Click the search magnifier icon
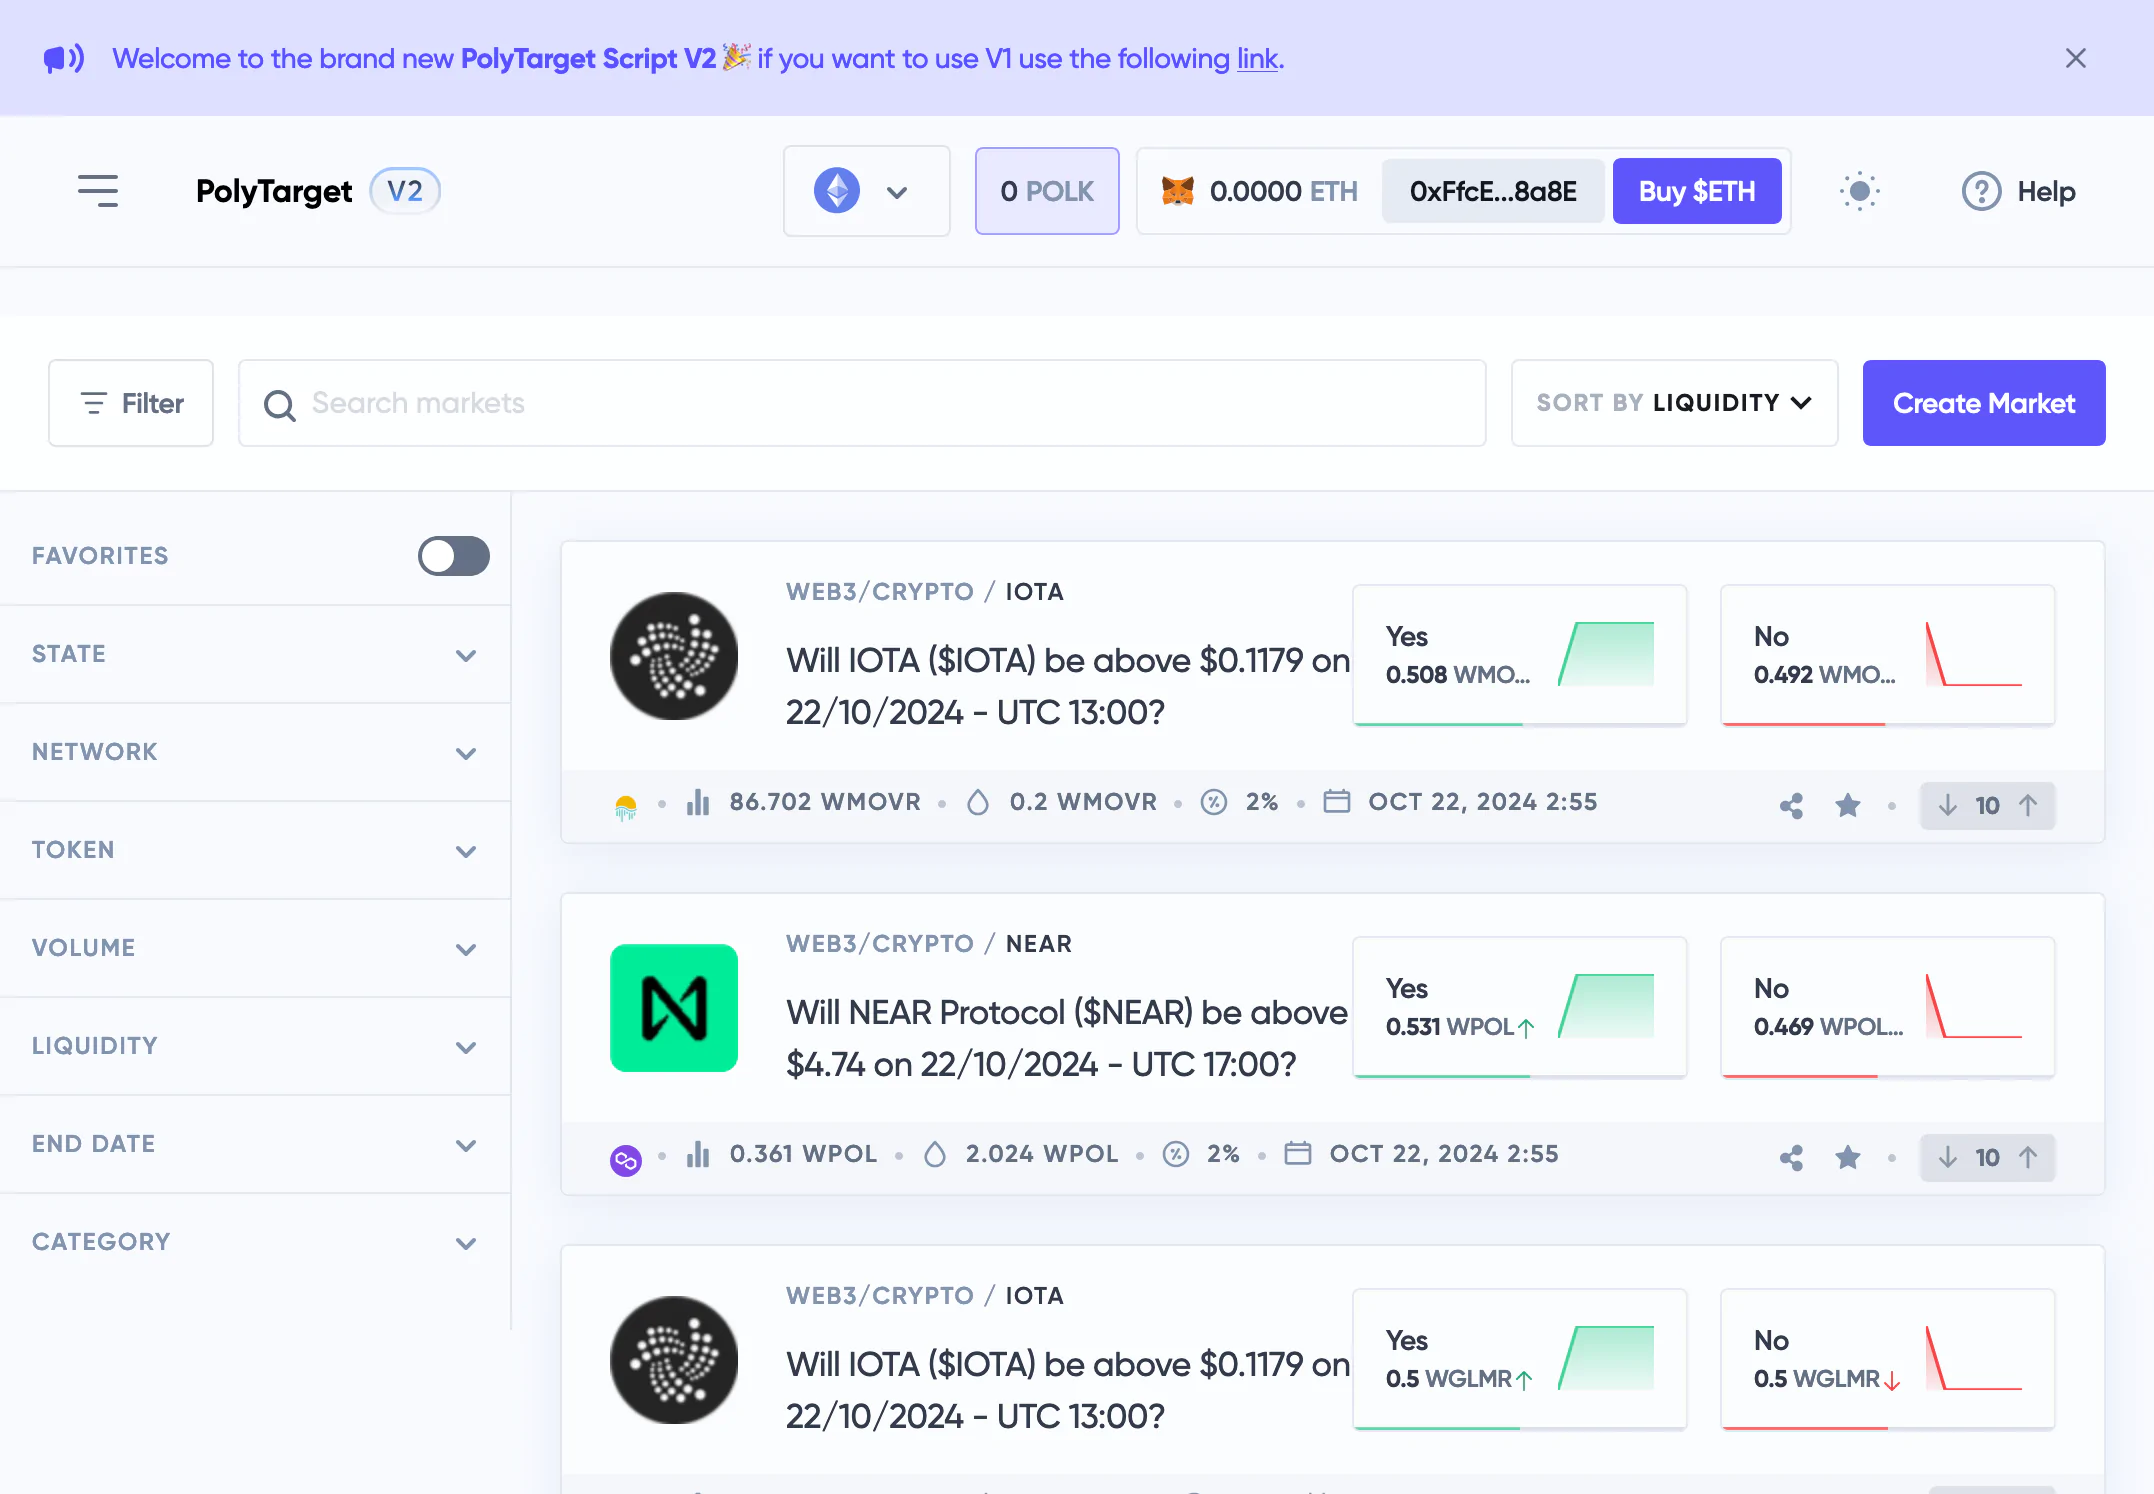 point(279,405)
